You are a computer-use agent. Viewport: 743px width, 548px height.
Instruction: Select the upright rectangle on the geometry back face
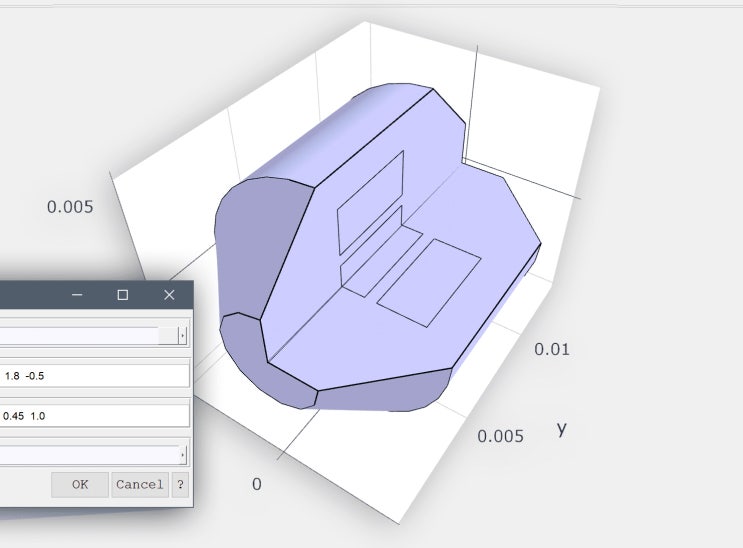371,203
